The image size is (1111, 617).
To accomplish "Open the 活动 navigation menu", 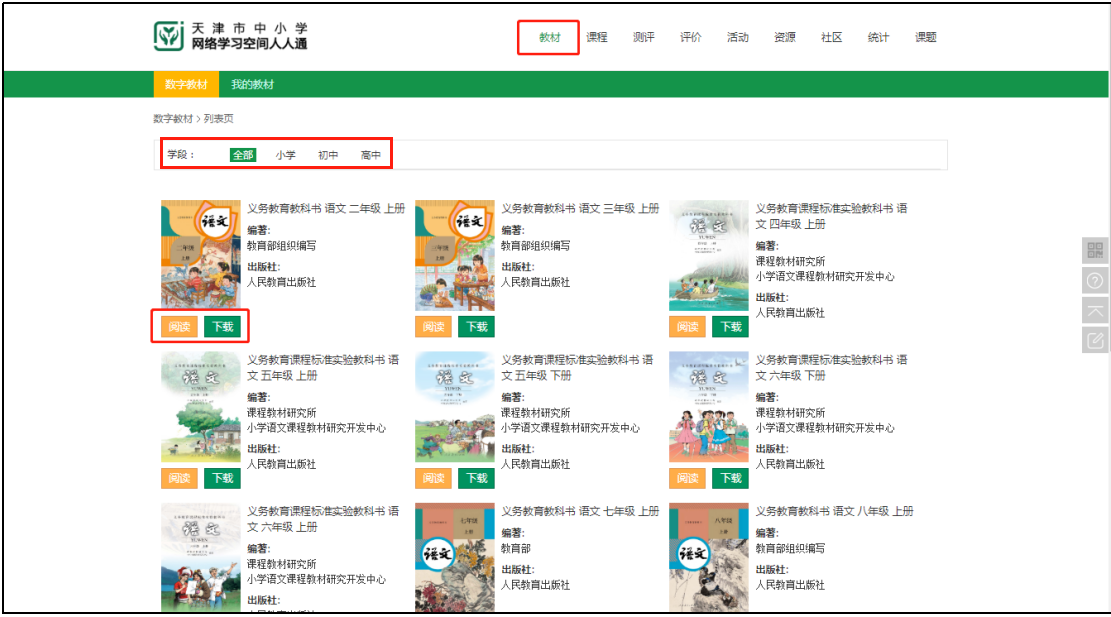I will [738, 38].
